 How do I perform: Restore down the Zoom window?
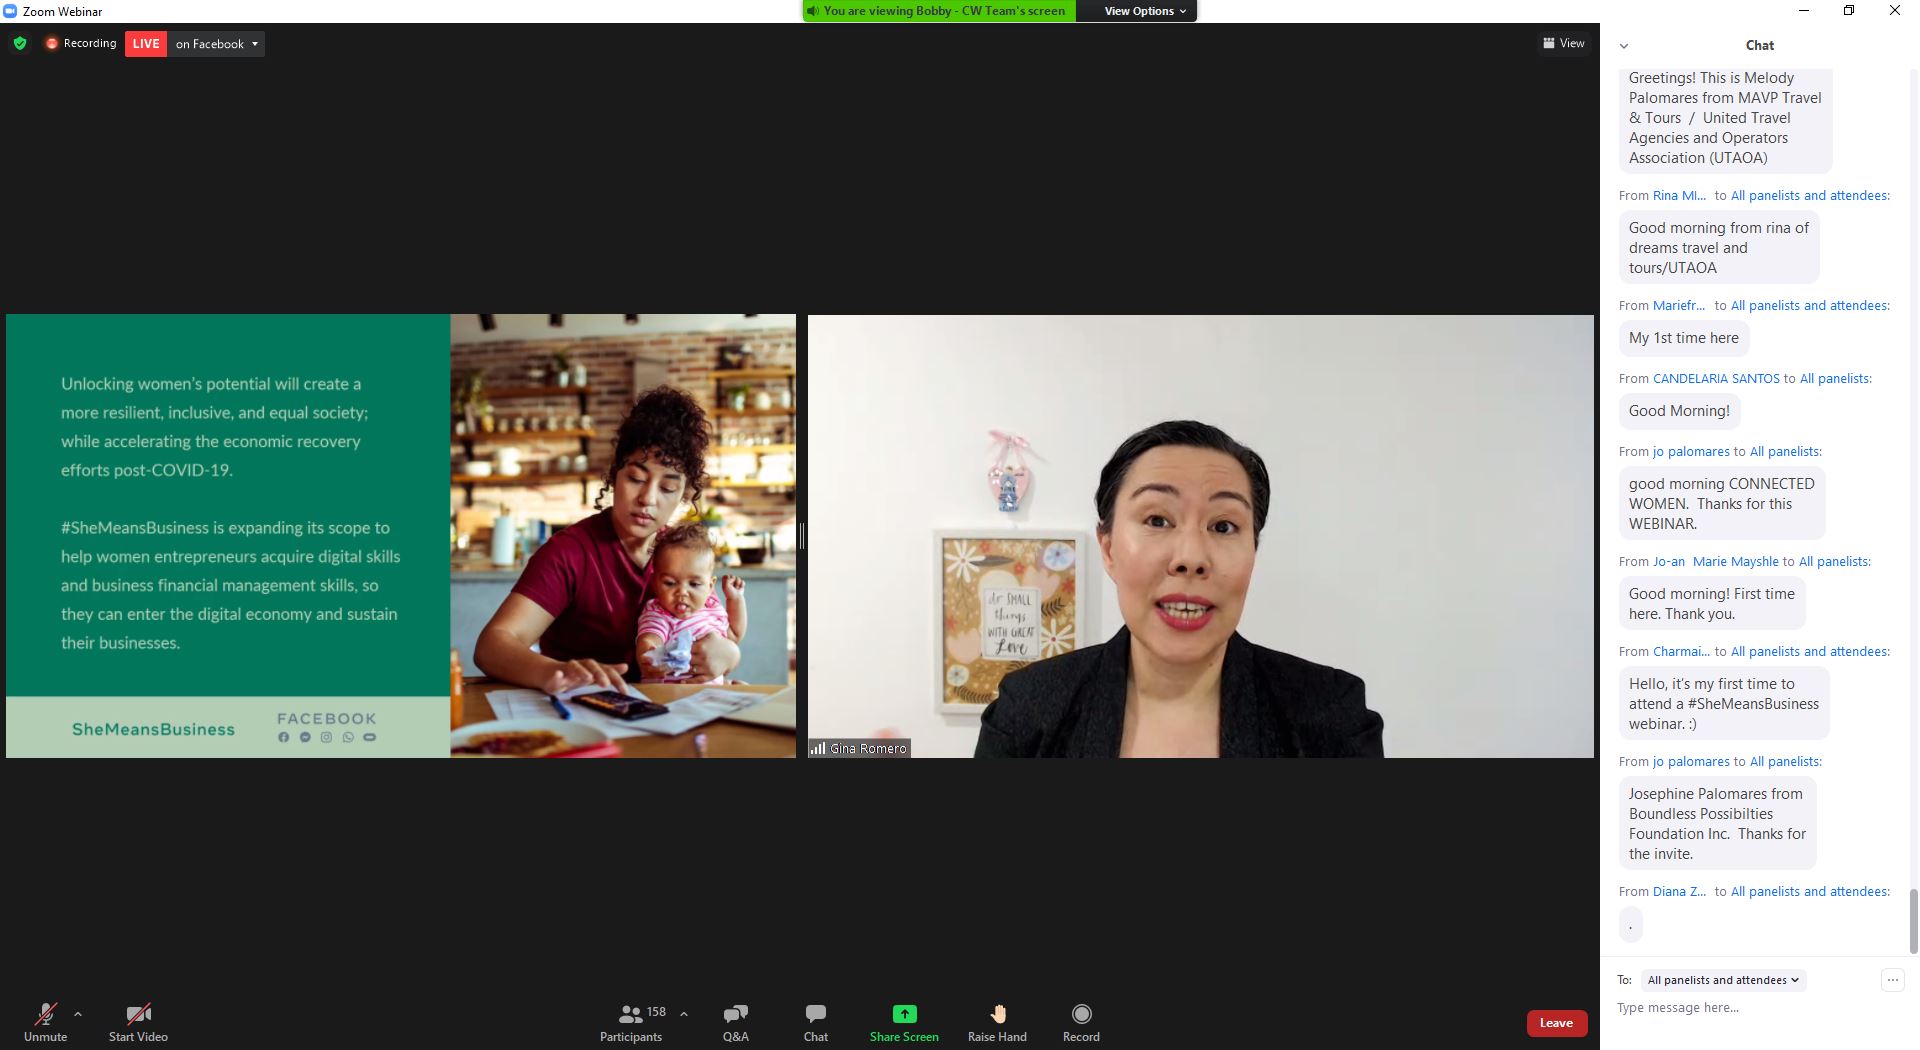coord(1849,11)
